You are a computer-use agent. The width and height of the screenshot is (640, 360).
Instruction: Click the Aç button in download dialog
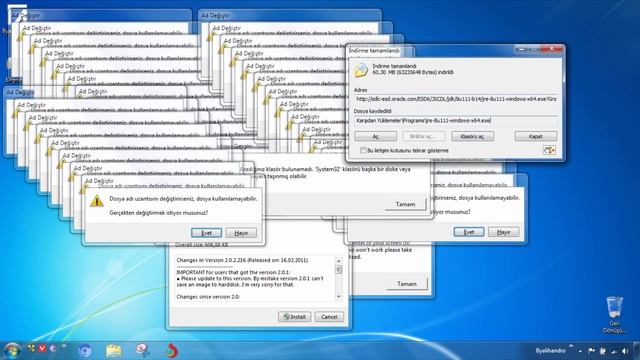coord(376,136)
